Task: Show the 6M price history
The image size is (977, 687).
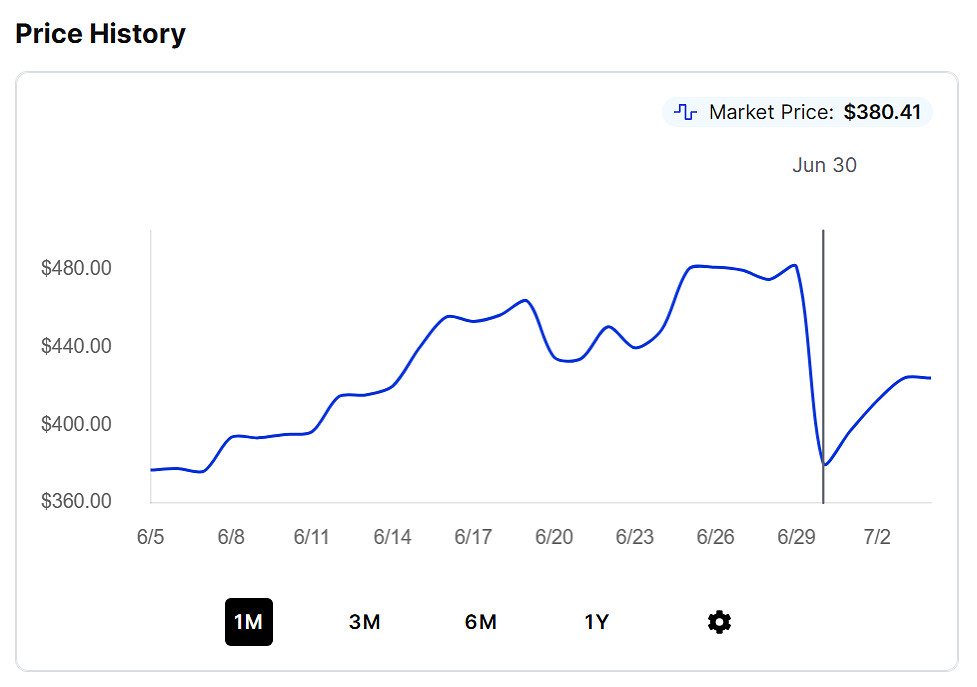Action: 480,622
